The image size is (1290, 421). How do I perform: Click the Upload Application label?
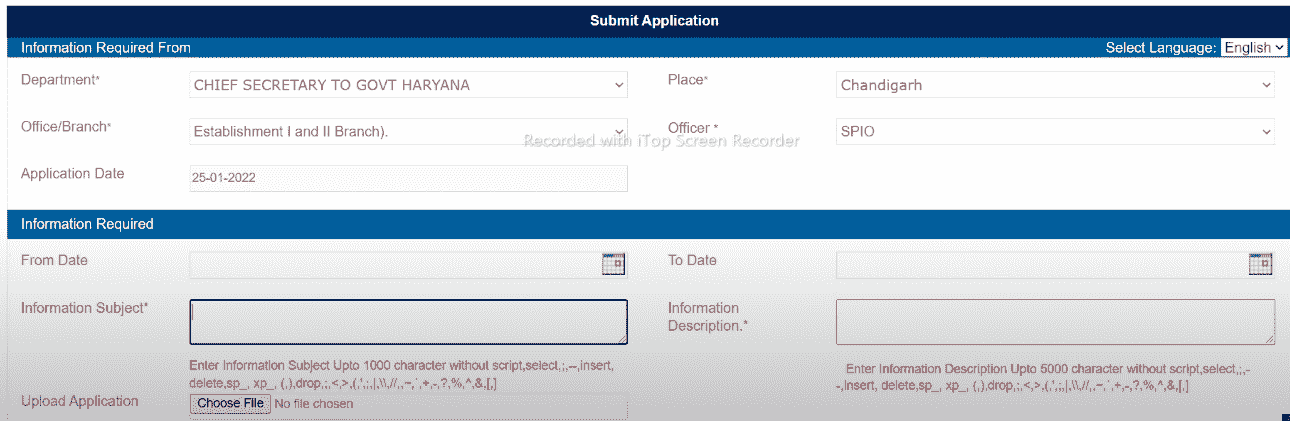coord(79,401)
